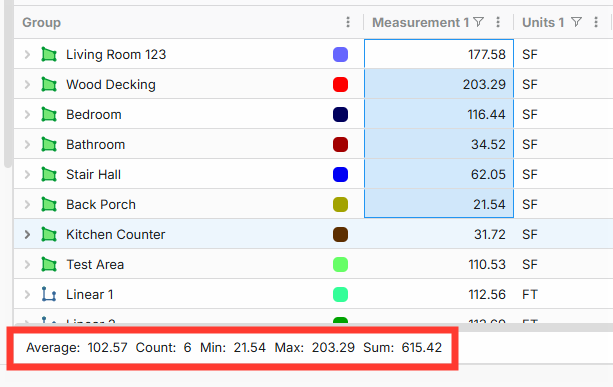Open the Measurement 1 column options menu
This screenshot has width=613, height=387.
(498, 22)
